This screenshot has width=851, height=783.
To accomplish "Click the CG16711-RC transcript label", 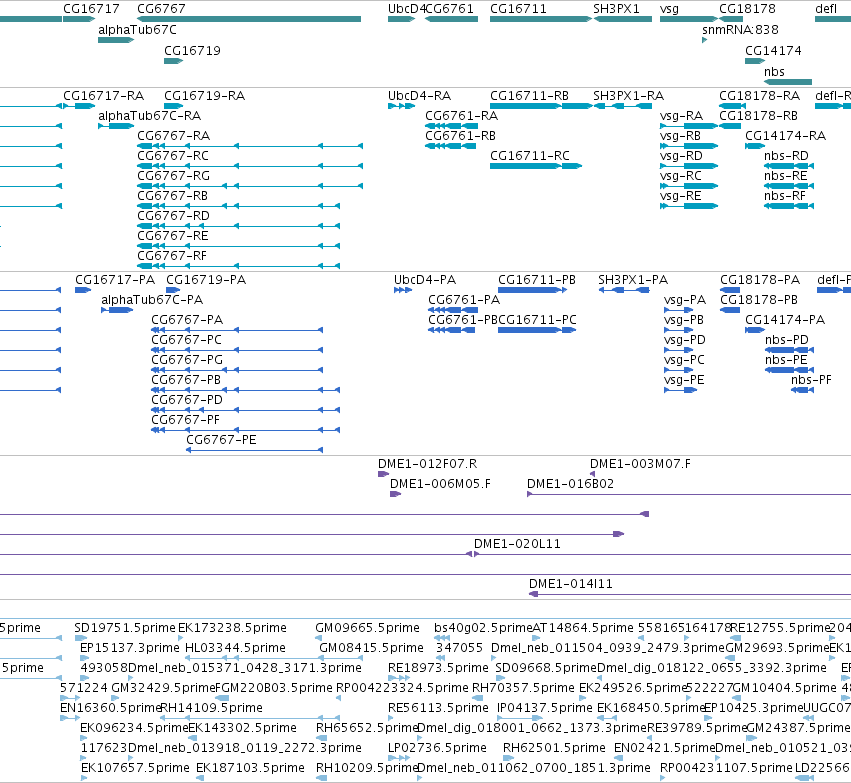I will click(x=530, y=156).
